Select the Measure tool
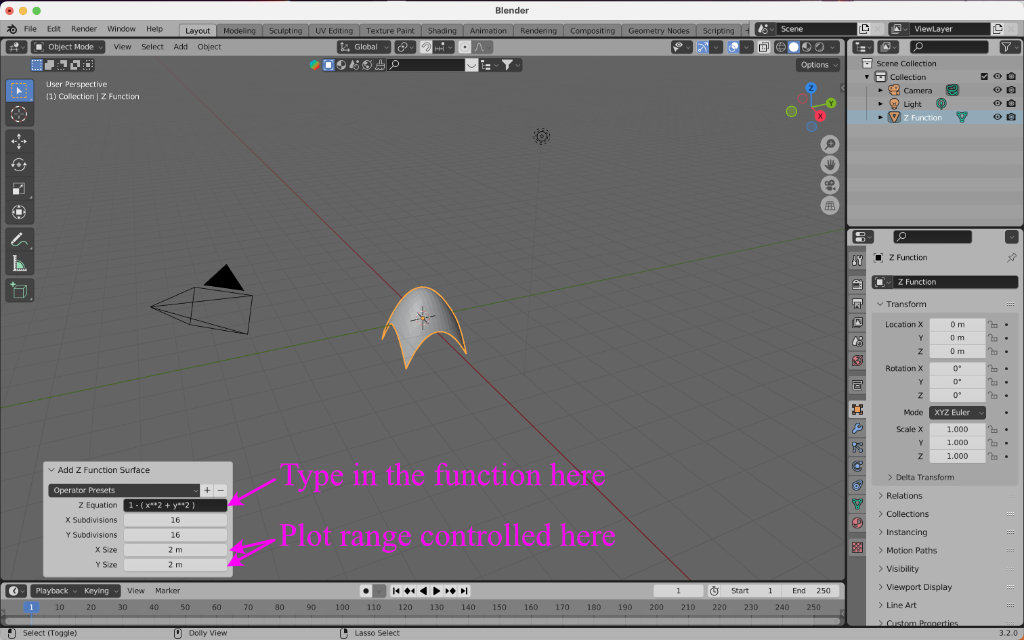The height and width of the screenshot is (640, 1024). (19, 264)
